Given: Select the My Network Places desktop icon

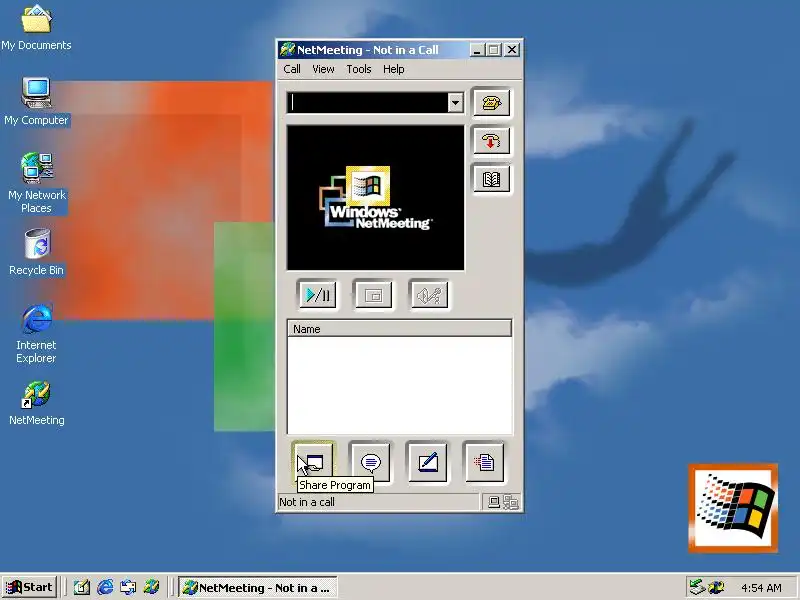Looking at the screenshot, I should (36, 183).
